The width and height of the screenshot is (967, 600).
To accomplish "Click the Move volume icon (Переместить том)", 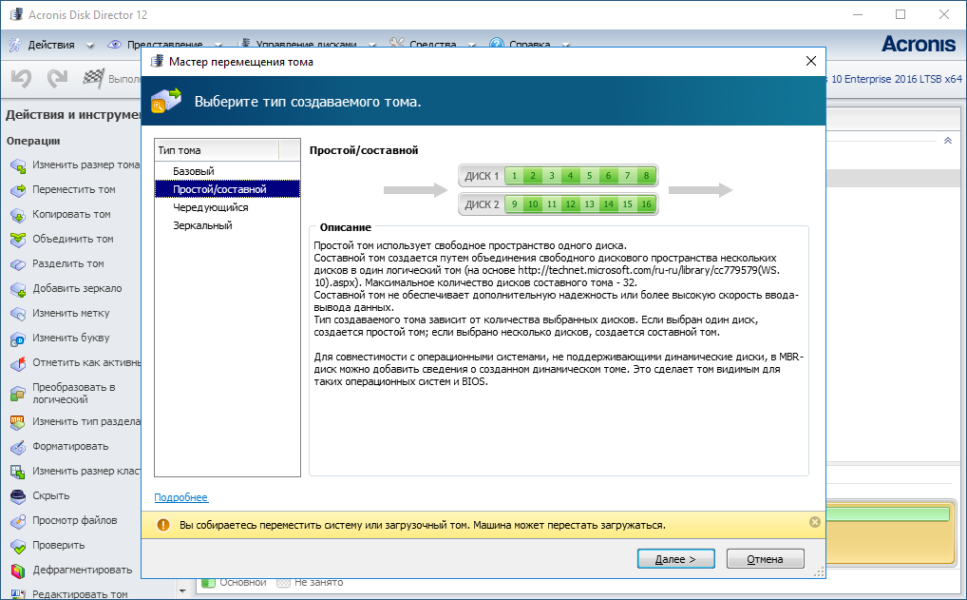I will coord(17,190).
